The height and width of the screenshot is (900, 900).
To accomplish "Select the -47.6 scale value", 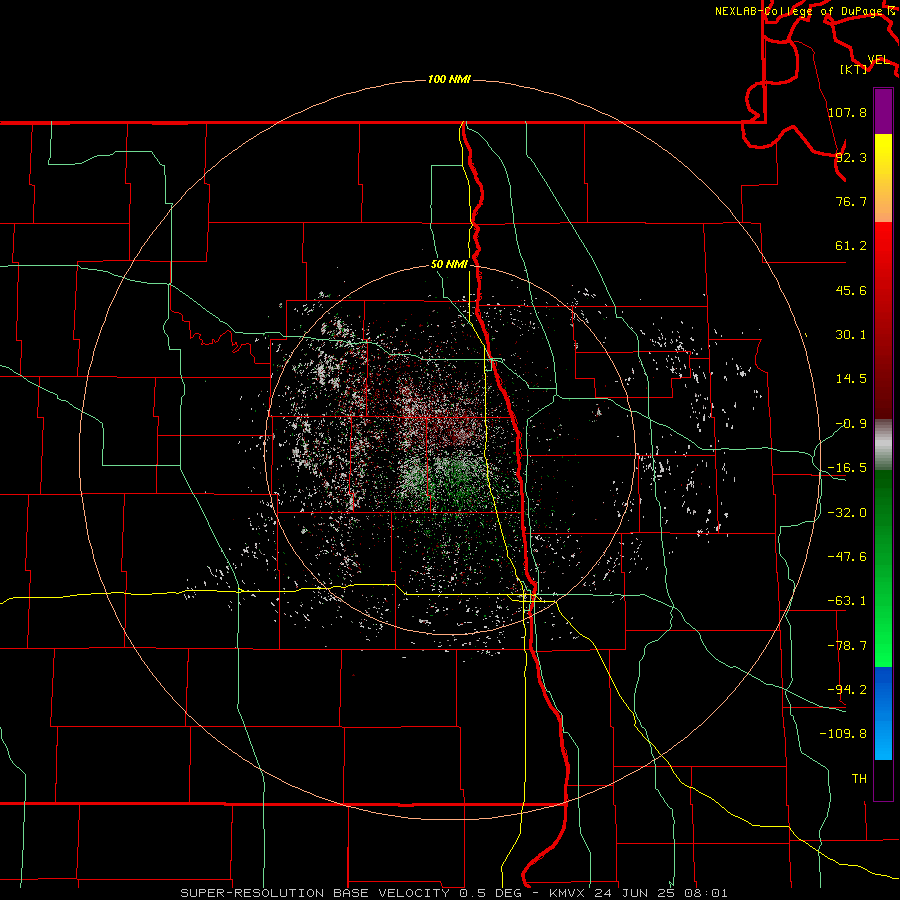I will click(847, 557).
